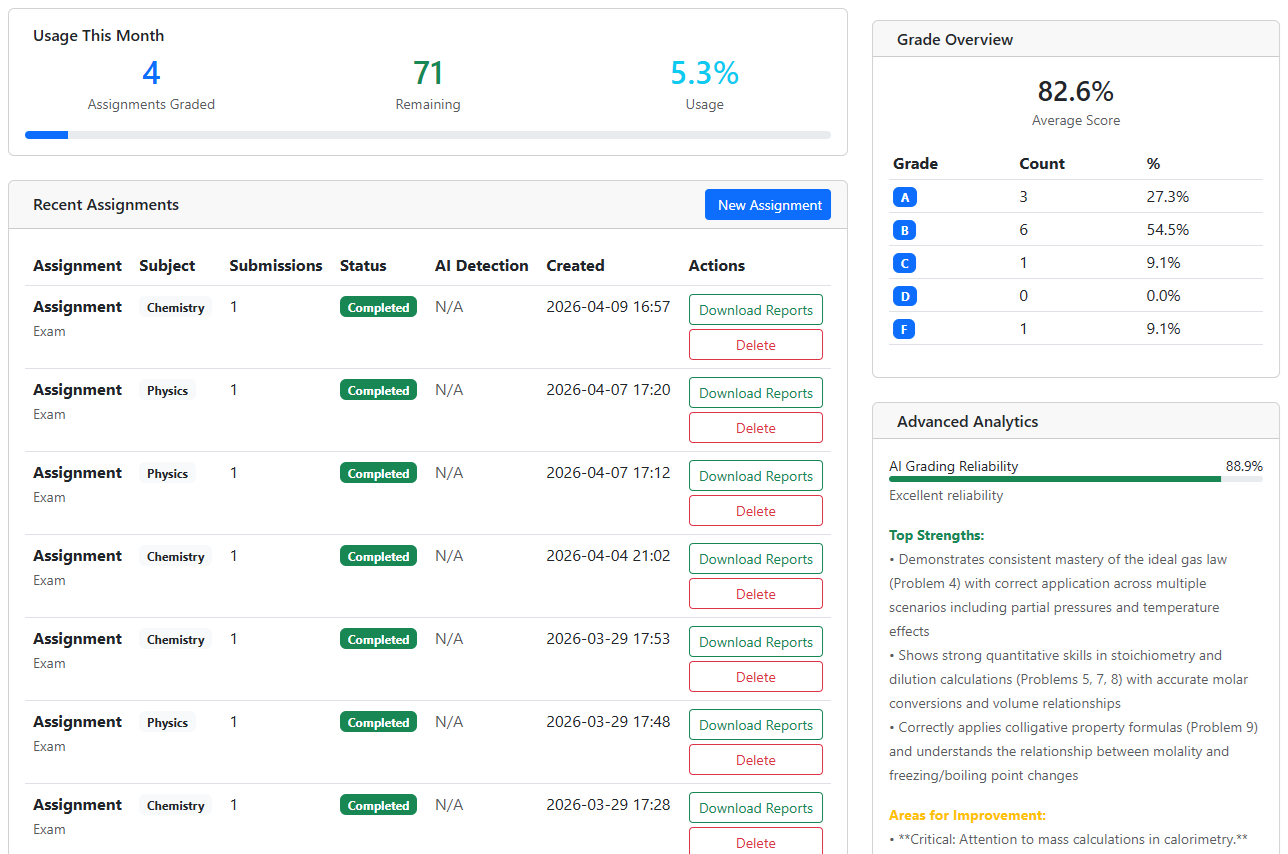Click the grade B badge icon
Screen dimensions: 1288x854
click(904, 229)
